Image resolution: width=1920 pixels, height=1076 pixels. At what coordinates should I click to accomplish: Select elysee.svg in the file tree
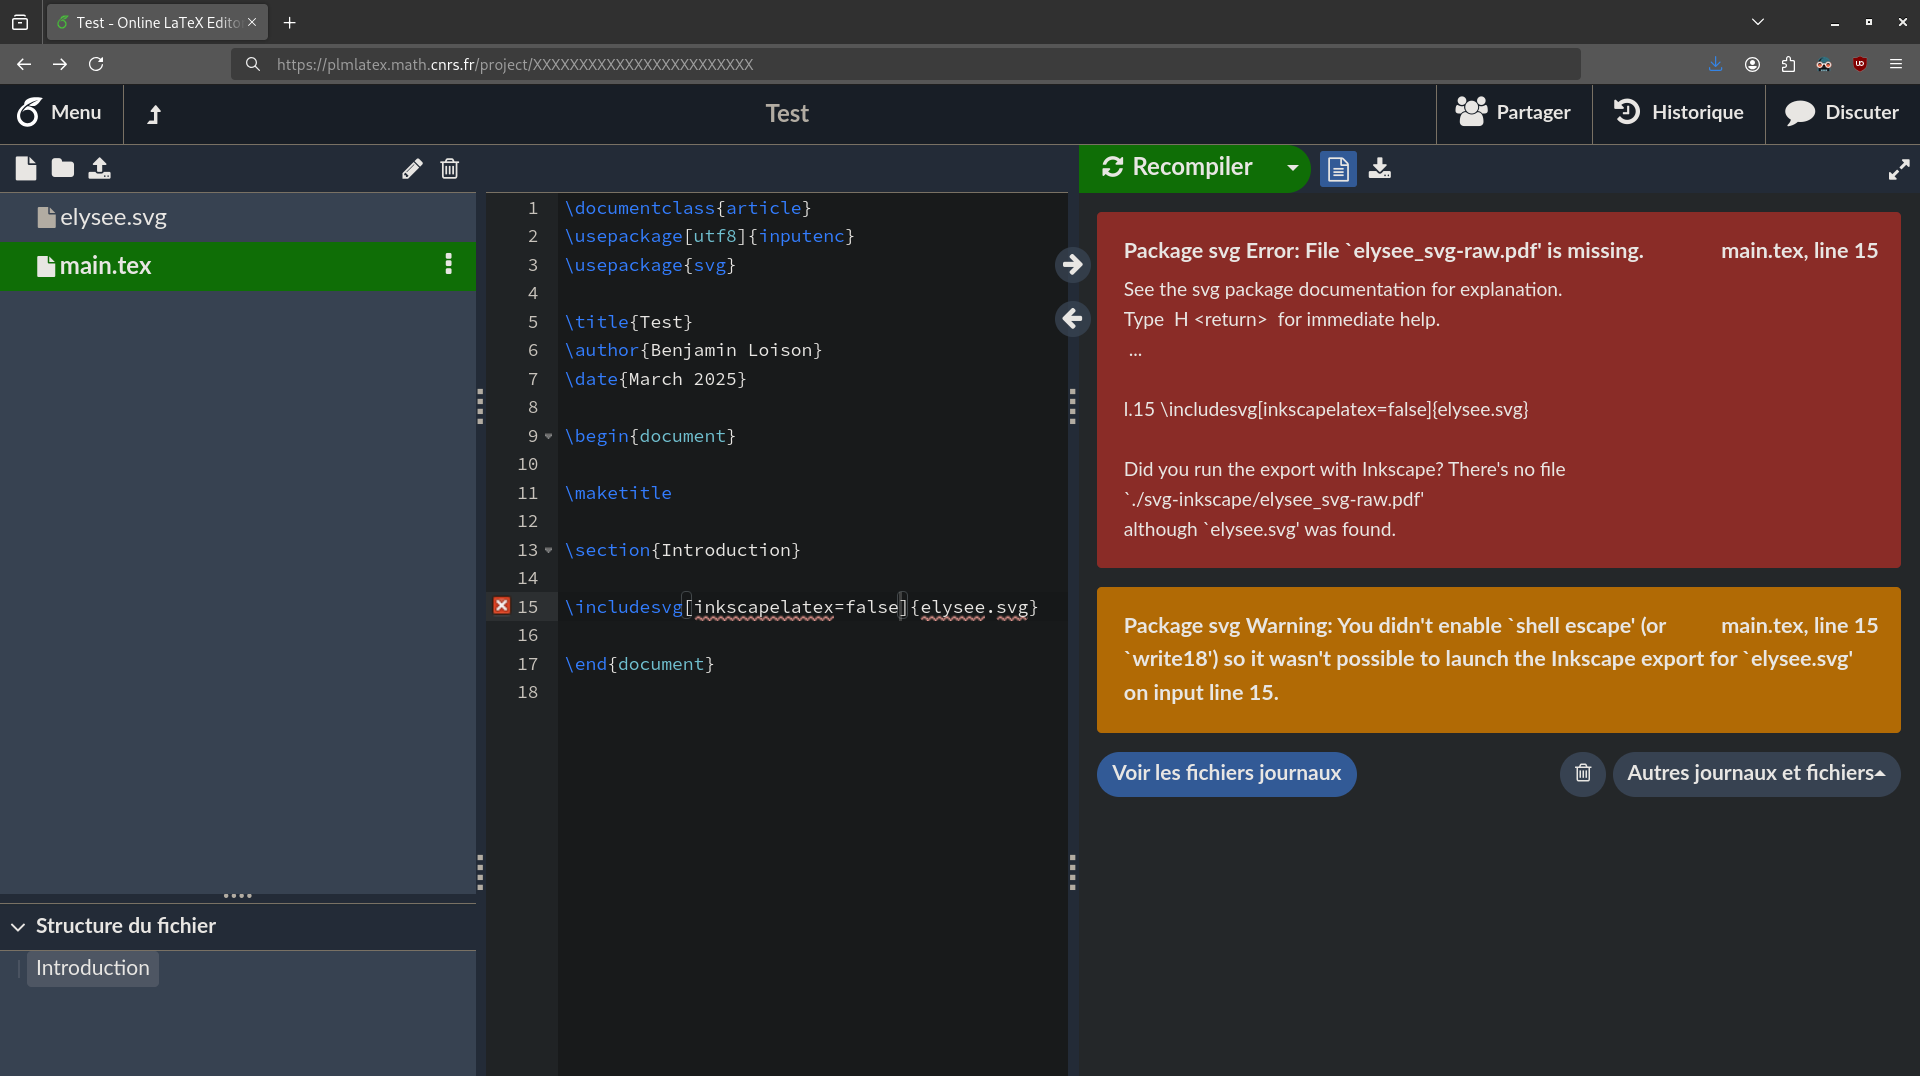pyautogui.click(x=113, y=218)
